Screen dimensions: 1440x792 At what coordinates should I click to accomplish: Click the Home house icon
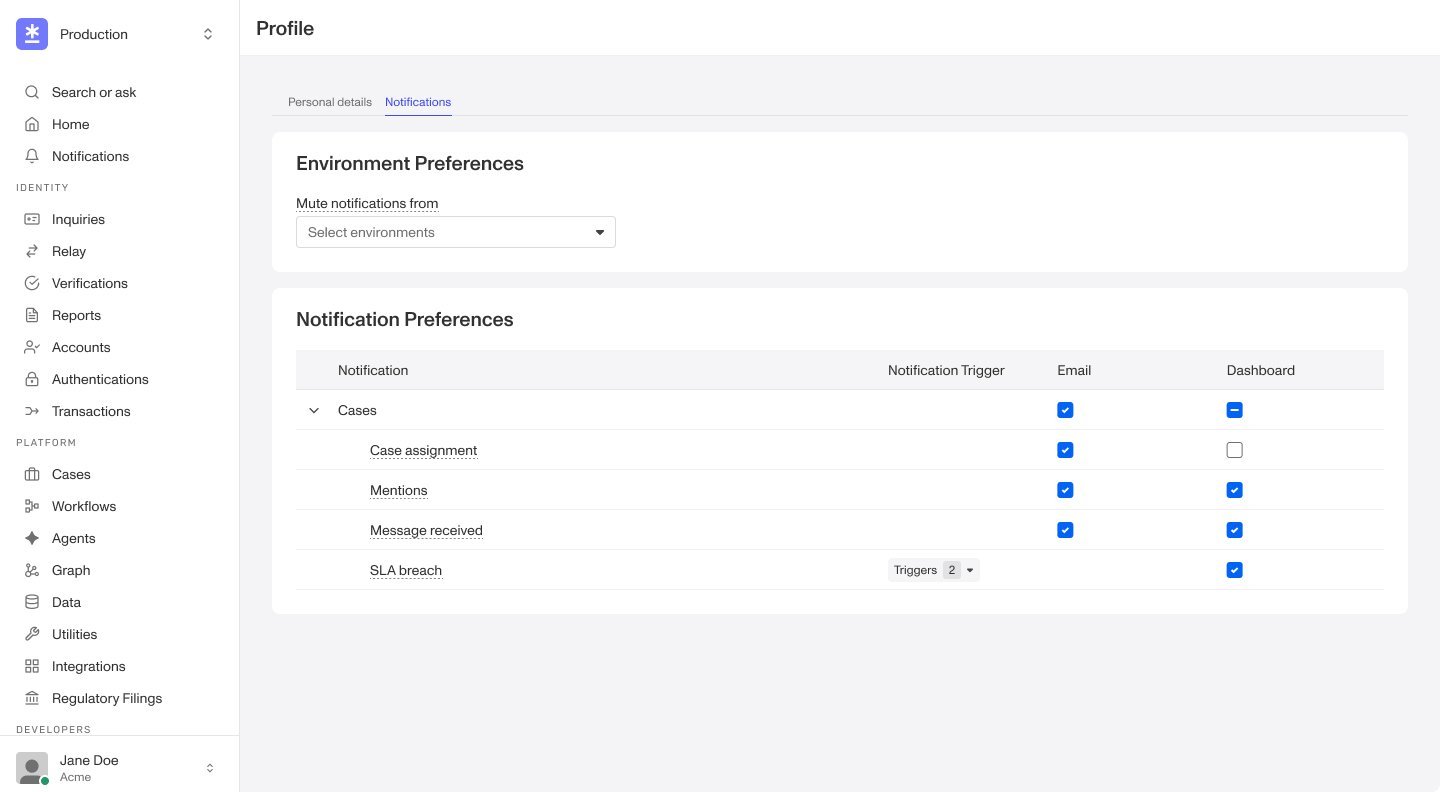(32, 124)
